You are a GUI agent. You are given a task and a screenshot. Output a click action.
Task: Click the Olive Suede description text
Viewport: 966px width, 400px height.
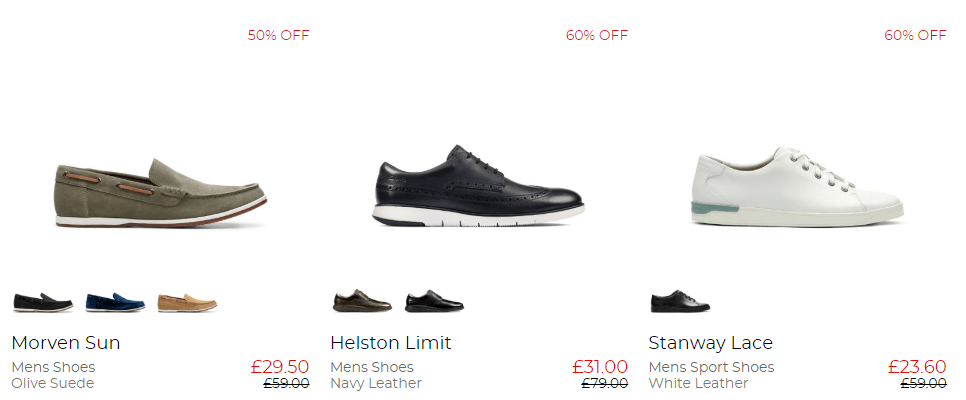pos(53,383)
